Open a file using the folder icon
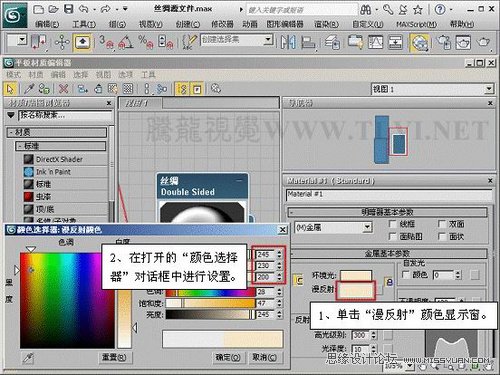The height and width of the screenshot is (375, 500). (54, 9)
